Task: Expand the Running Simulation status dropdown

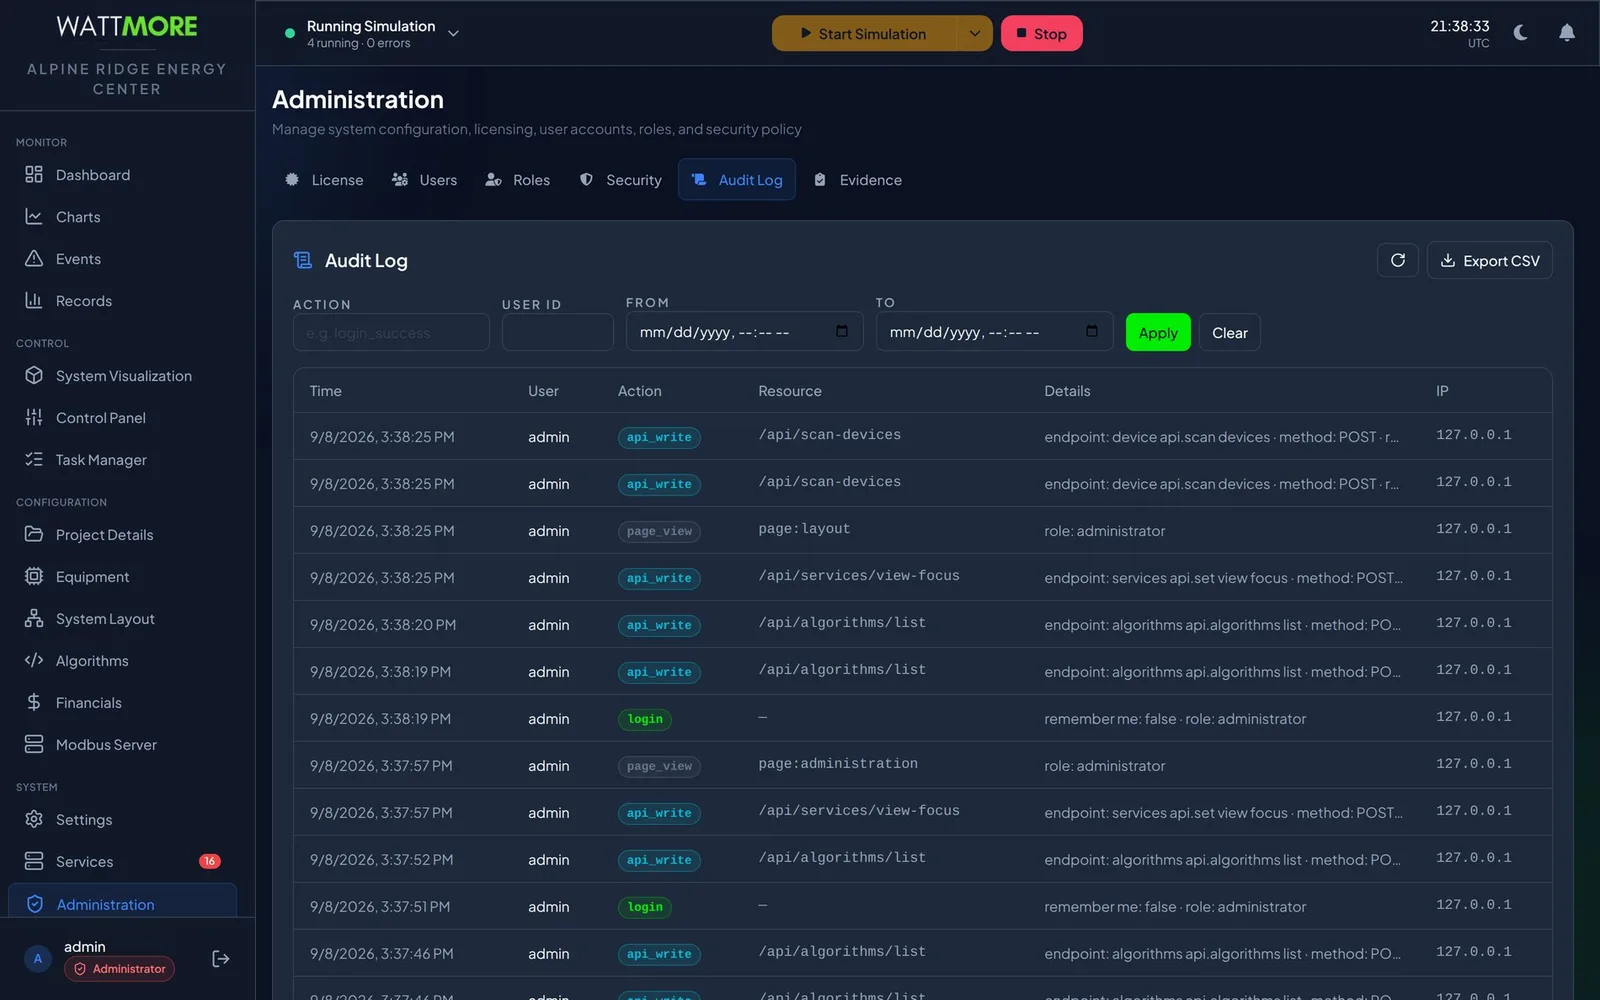Action: (453, 33)
